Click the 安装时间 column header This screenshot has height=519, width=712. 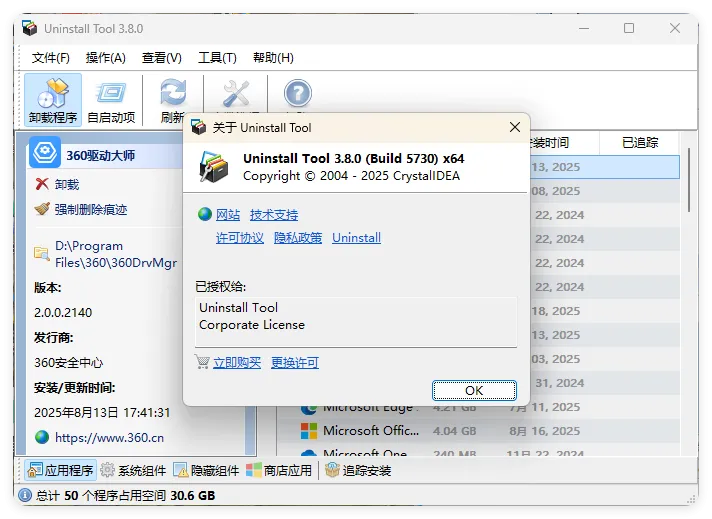(x=564, y=143)
